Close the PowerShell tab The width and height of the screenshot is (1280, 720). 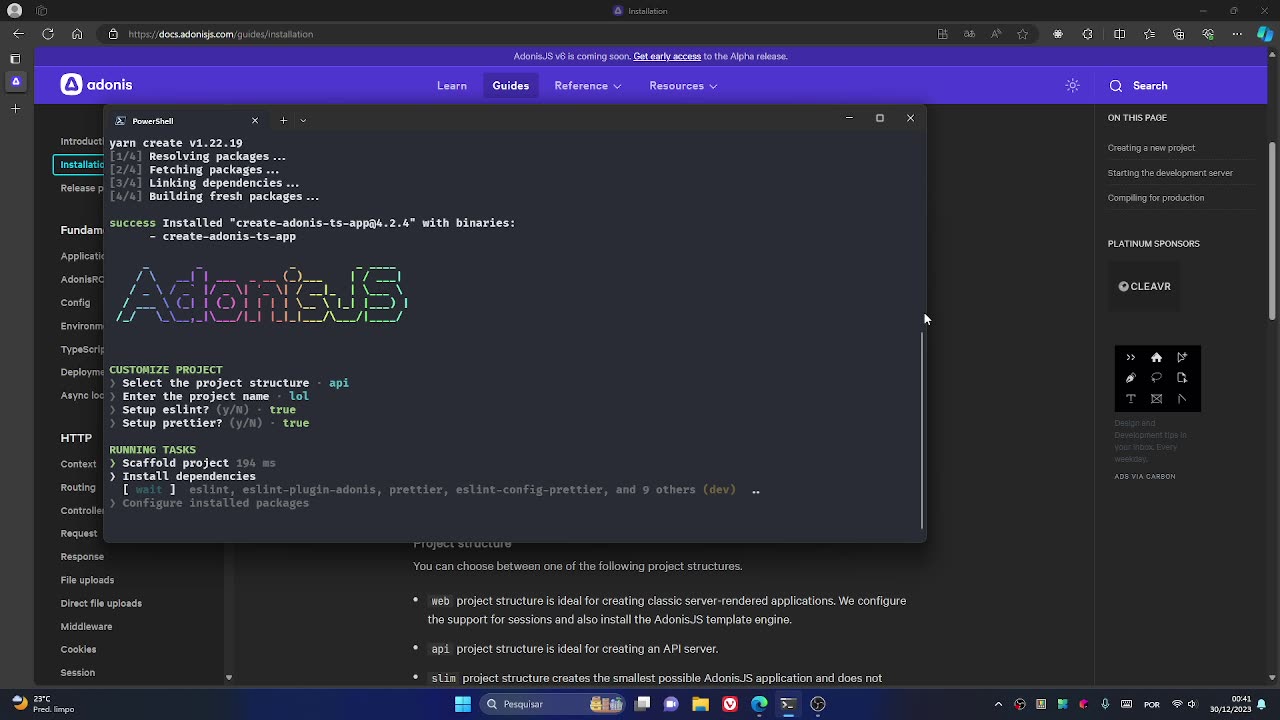pyautogui.click(x=255, y=121)
